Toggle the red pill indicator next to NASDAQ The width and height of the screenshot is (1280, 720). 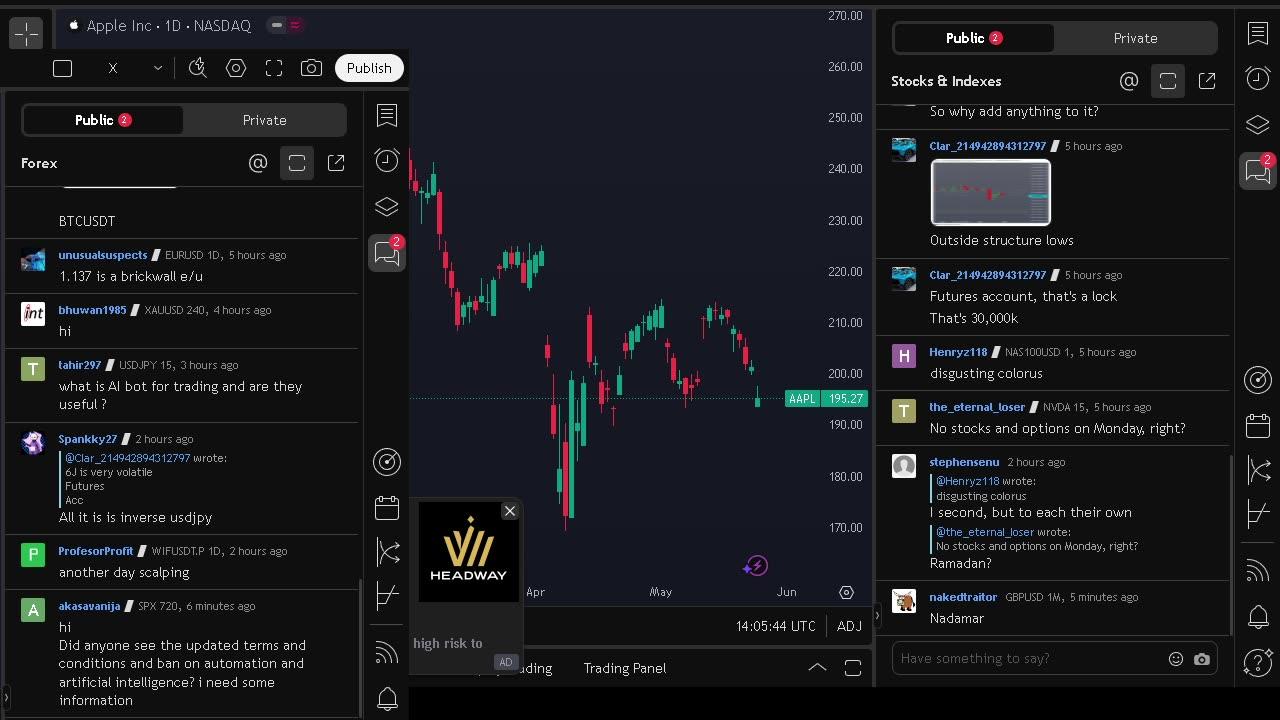tap(295, 25)
